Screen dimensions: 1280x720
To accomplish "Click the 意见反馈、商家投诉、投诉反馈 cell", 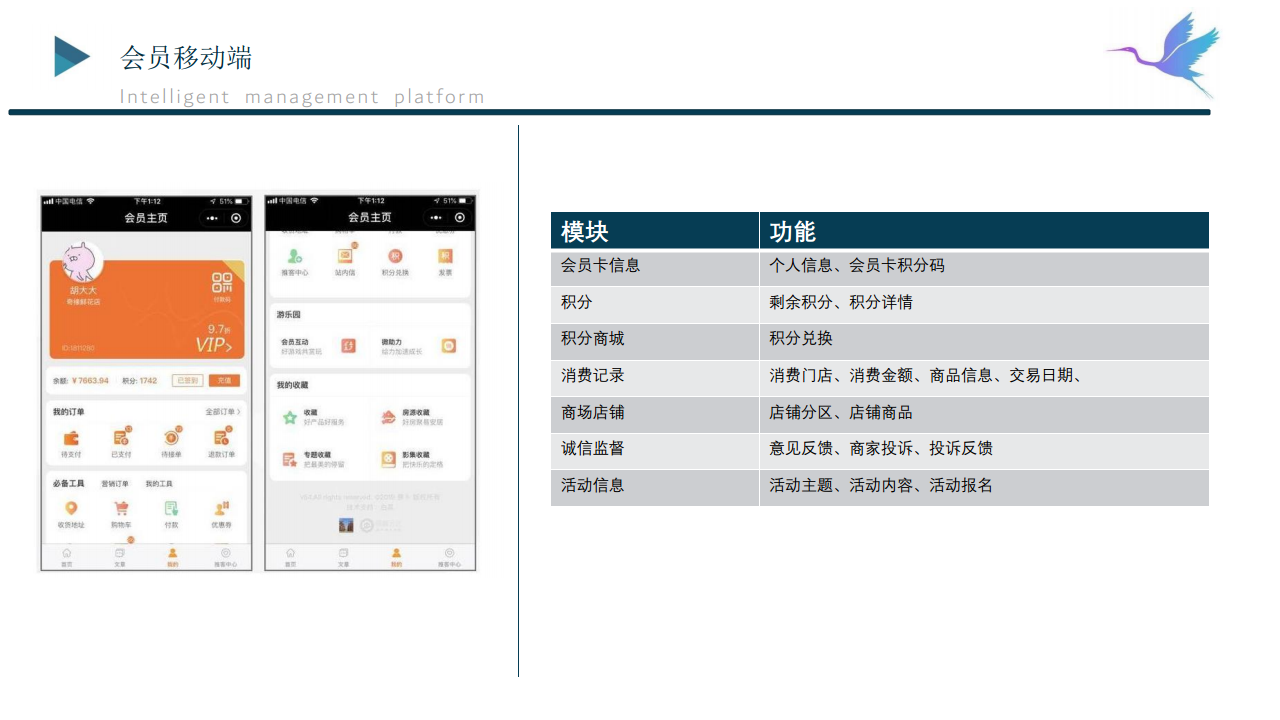I will 984,449.
